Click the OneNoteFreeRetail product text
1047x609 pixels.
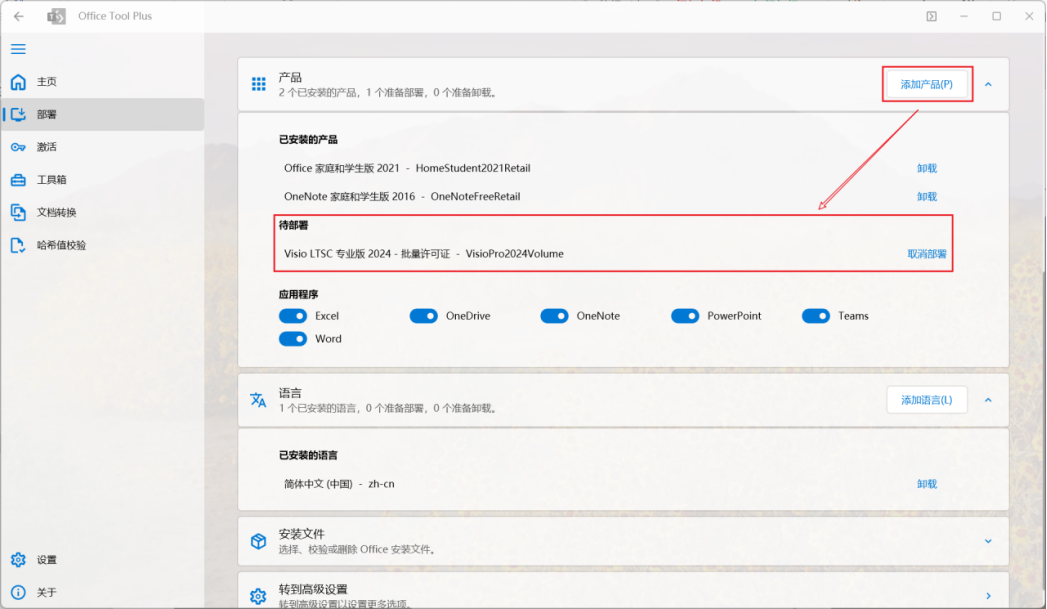tap(475, 196)
